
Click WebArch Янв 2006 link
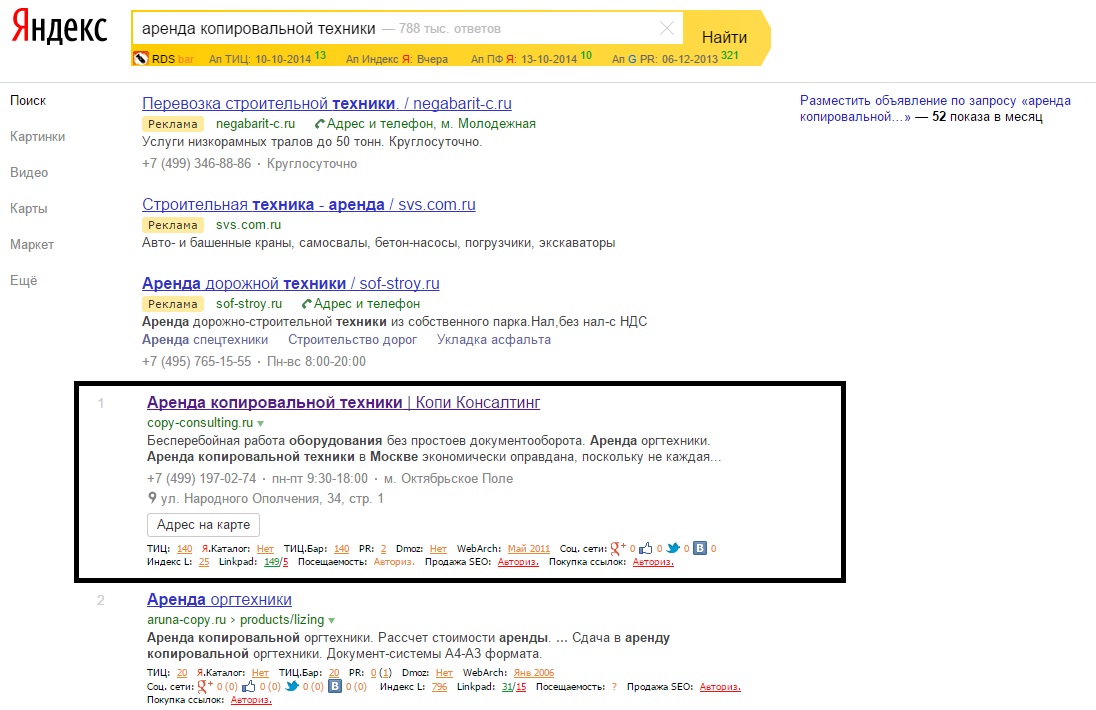coord(534,673)
